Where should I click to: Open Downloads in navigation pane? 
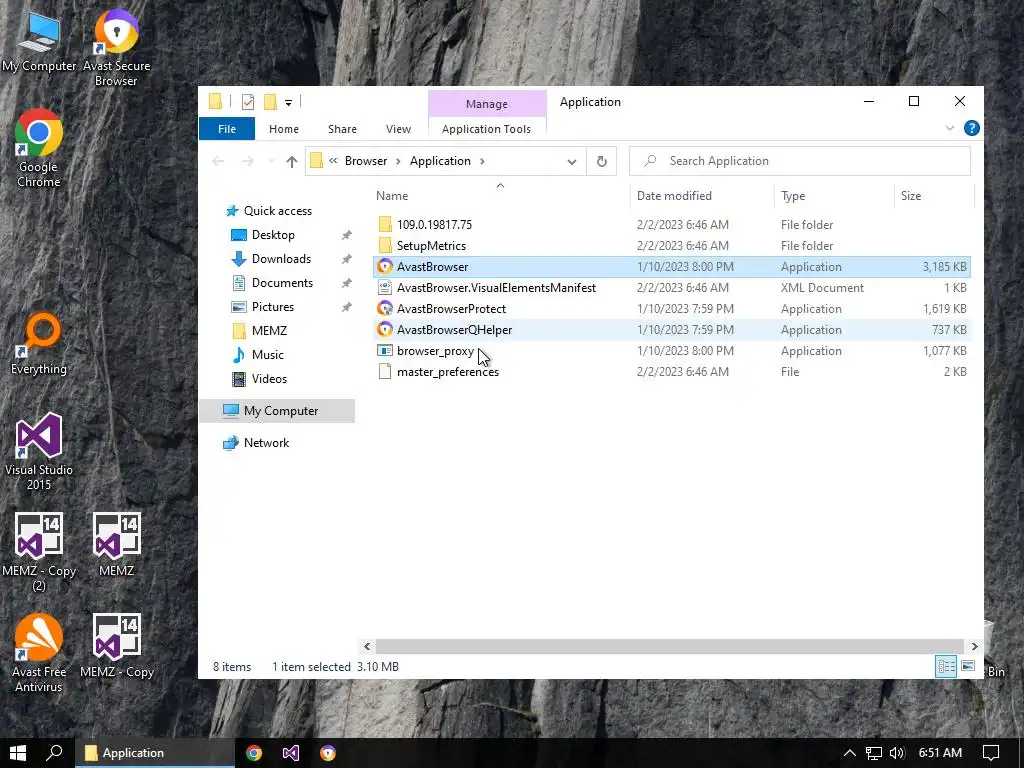(x=281, y=259)
